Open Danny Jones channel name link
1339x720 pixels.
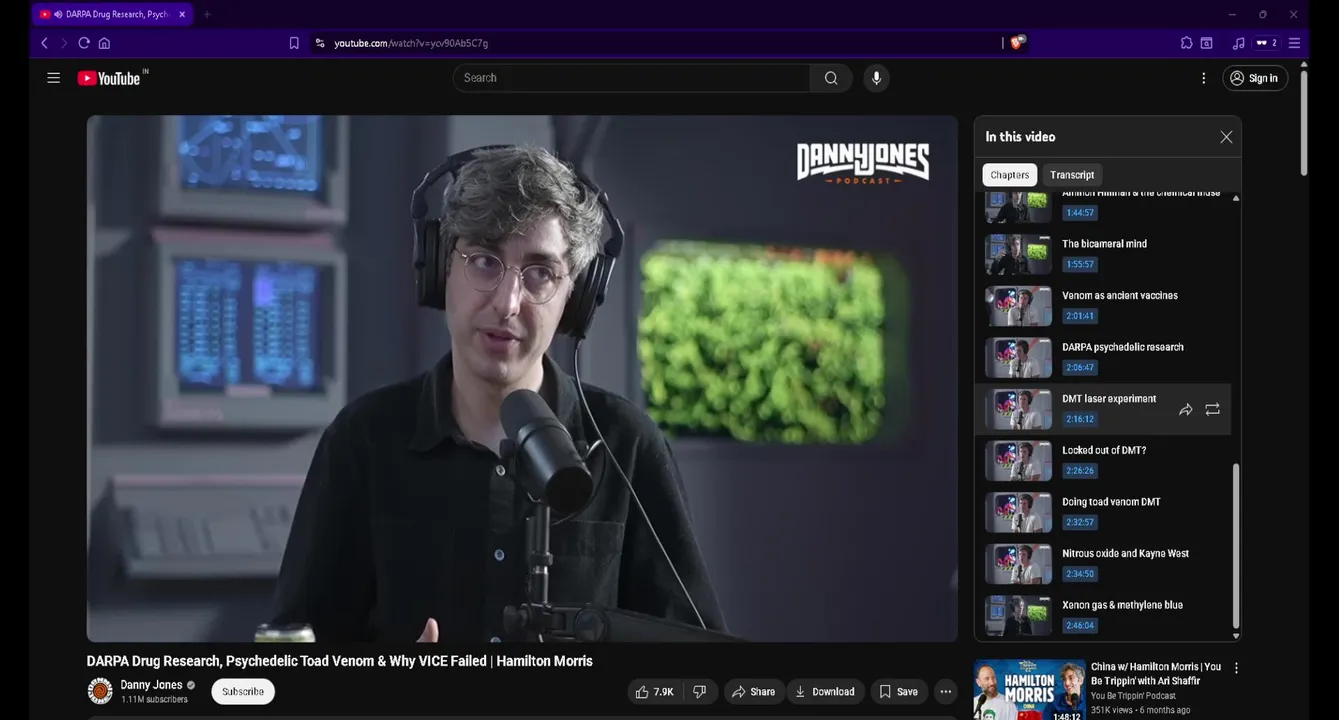pos(151,685)
